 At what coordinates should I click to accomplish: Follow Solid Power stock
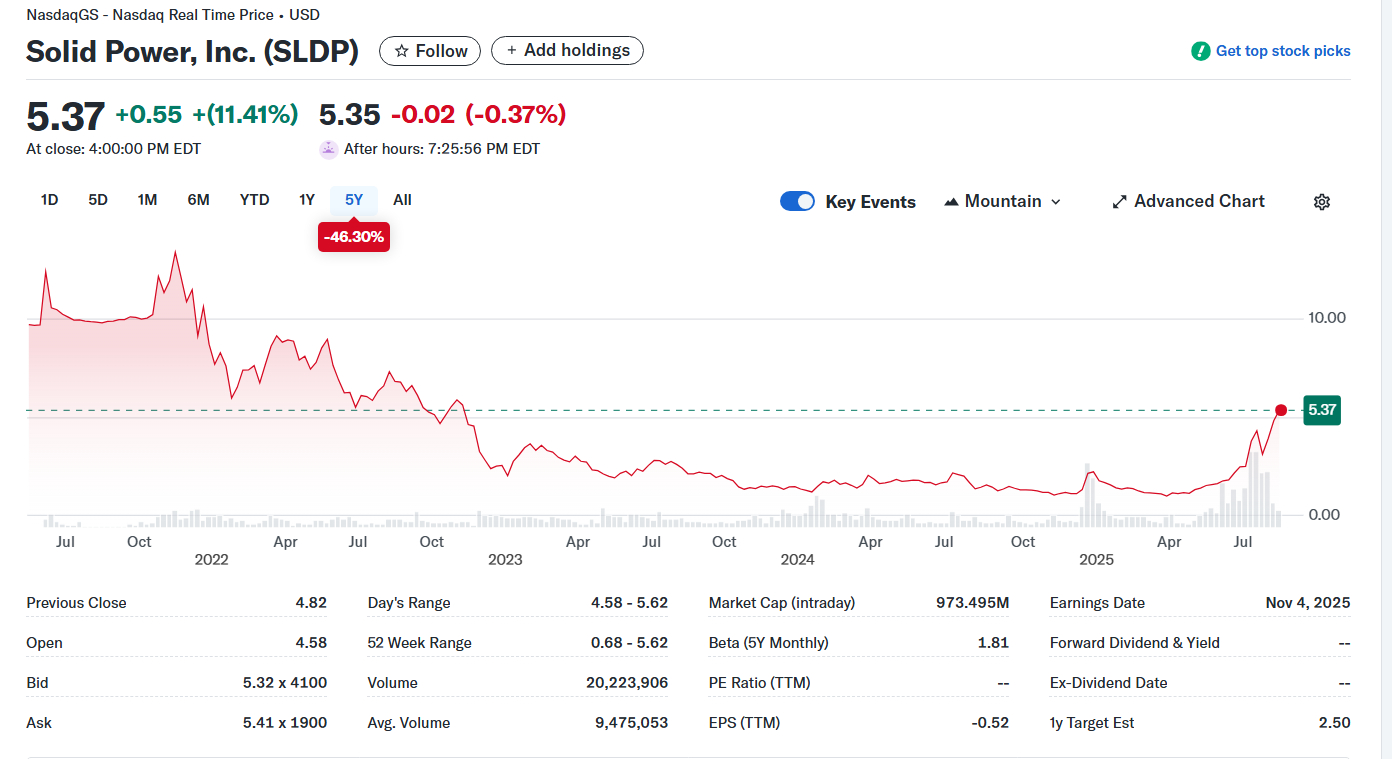430,51
